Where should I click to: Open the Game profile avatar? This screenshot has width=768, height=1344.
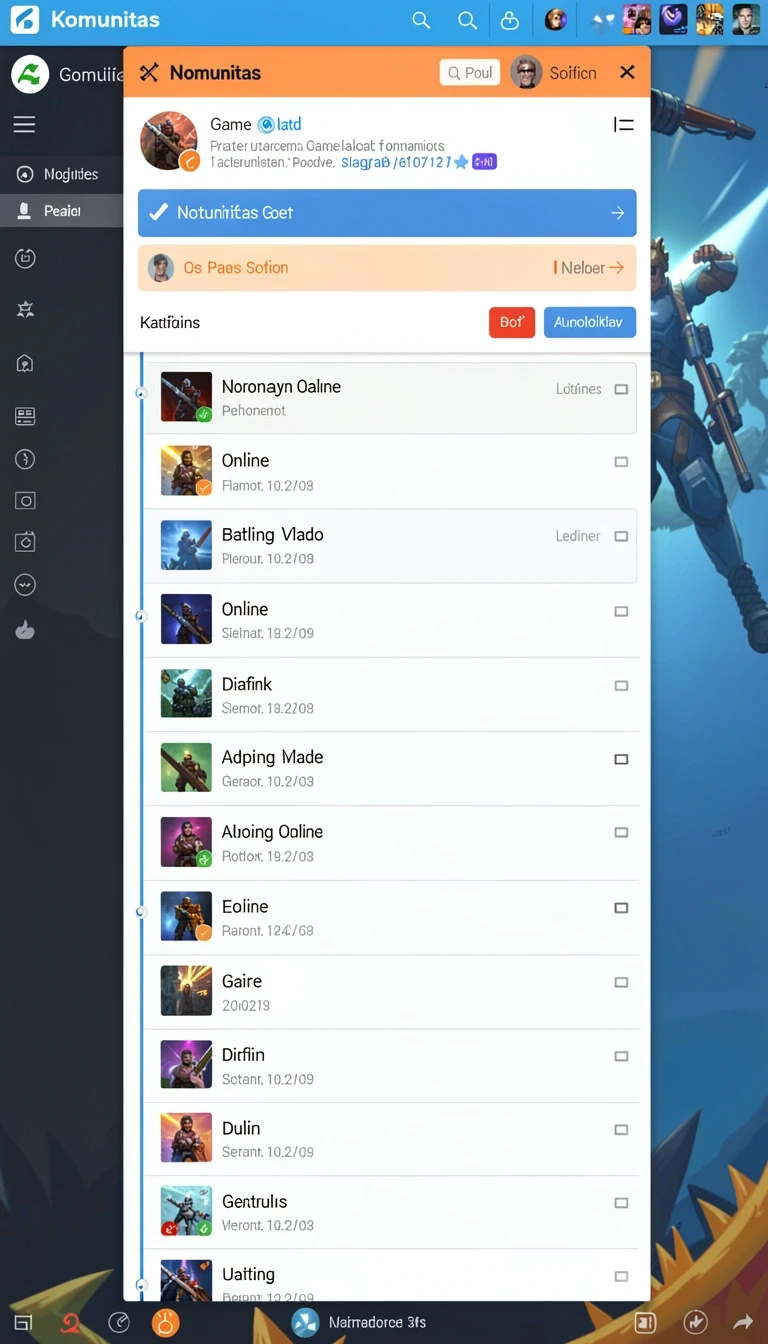168,141
